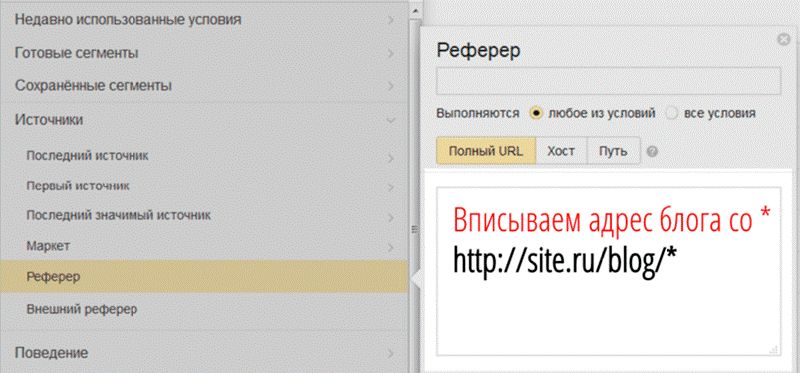800x373 pixels.
Task: Switch to the Путь tab
Action: (x=613, y=151)
